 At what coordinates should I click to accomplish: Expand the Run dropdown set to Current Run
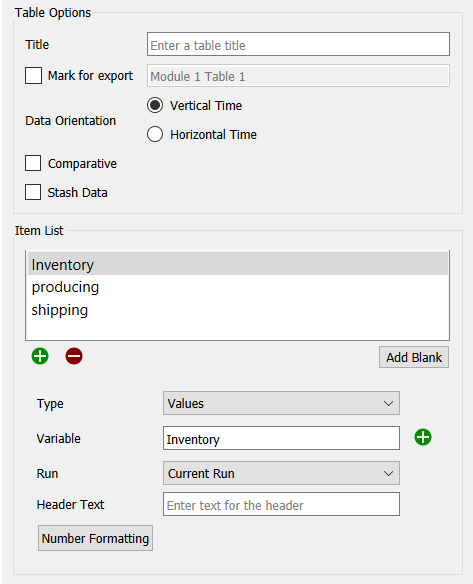pyautogui.click(x=281, y=473)
